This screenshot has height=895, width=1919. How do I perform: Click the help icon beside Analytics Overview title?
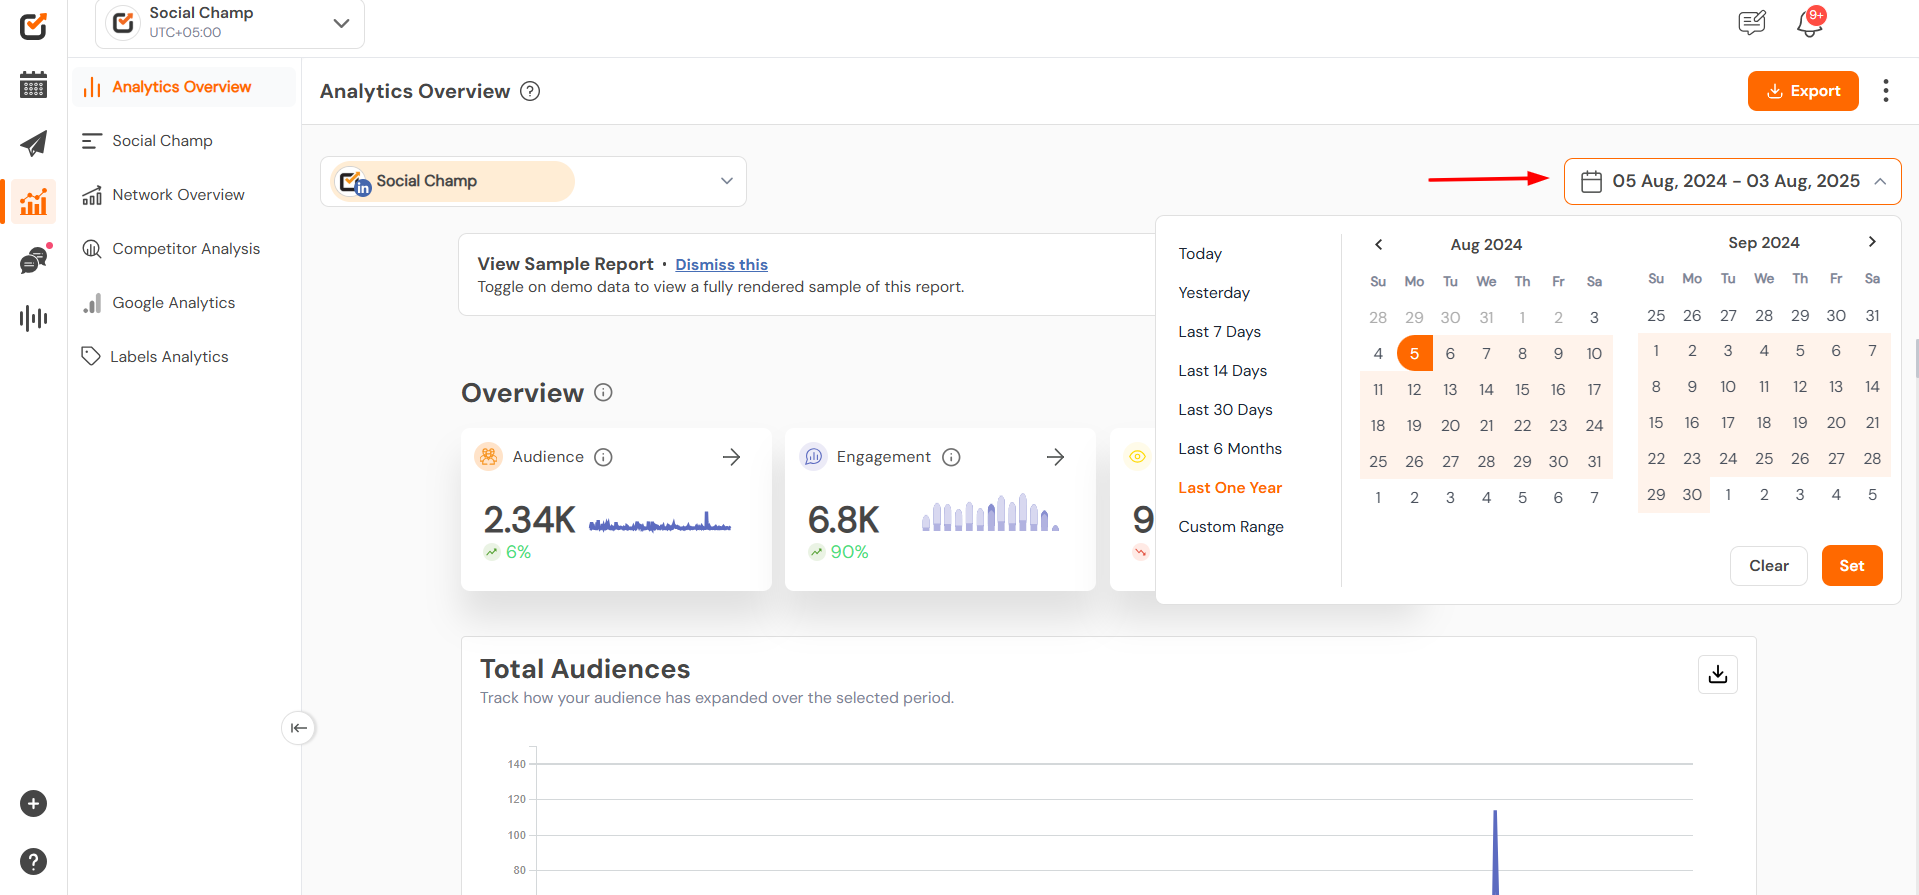(530, 91)
